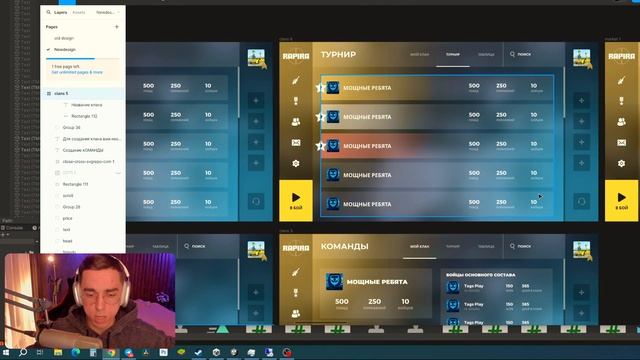
Task: Click the RAPIRA logo in the far-right frame
Action: pos(622,56)
